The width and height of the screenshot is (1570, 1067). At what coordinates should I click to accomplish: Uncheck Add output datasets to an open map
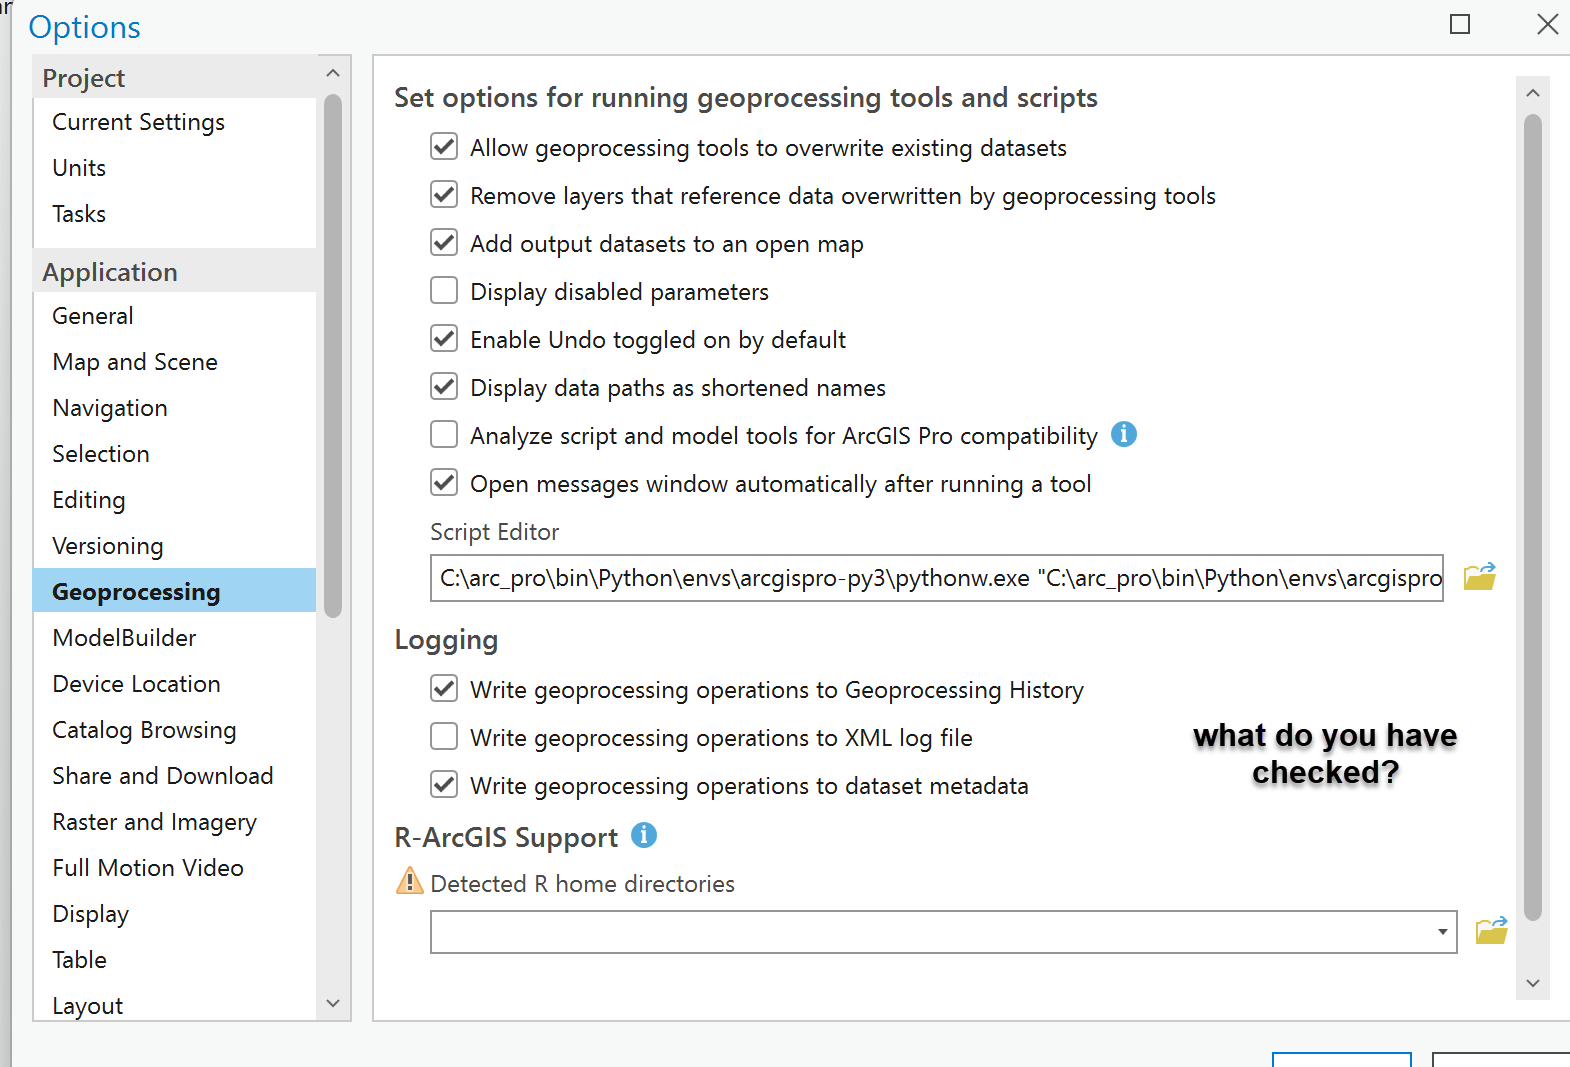[x=444, y=242]
